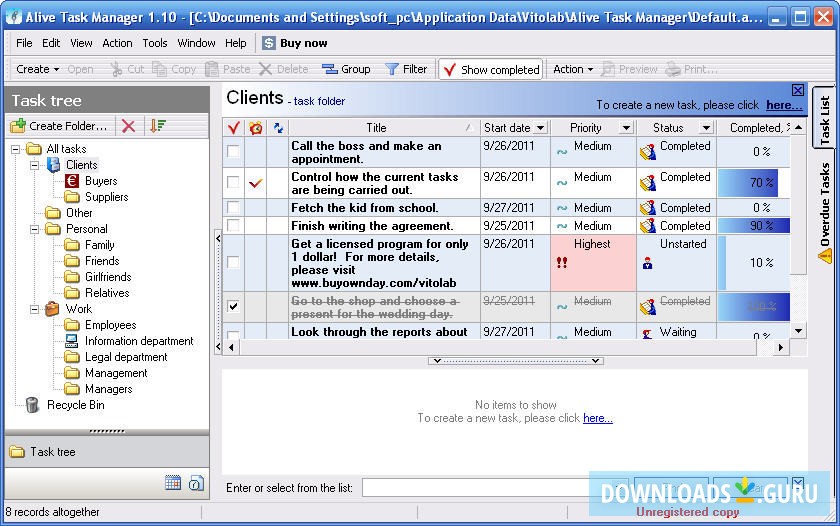This screenshot has height=526, width=840.
Task: Click the 'here...' link in empty pane
Action: (597, 418)
